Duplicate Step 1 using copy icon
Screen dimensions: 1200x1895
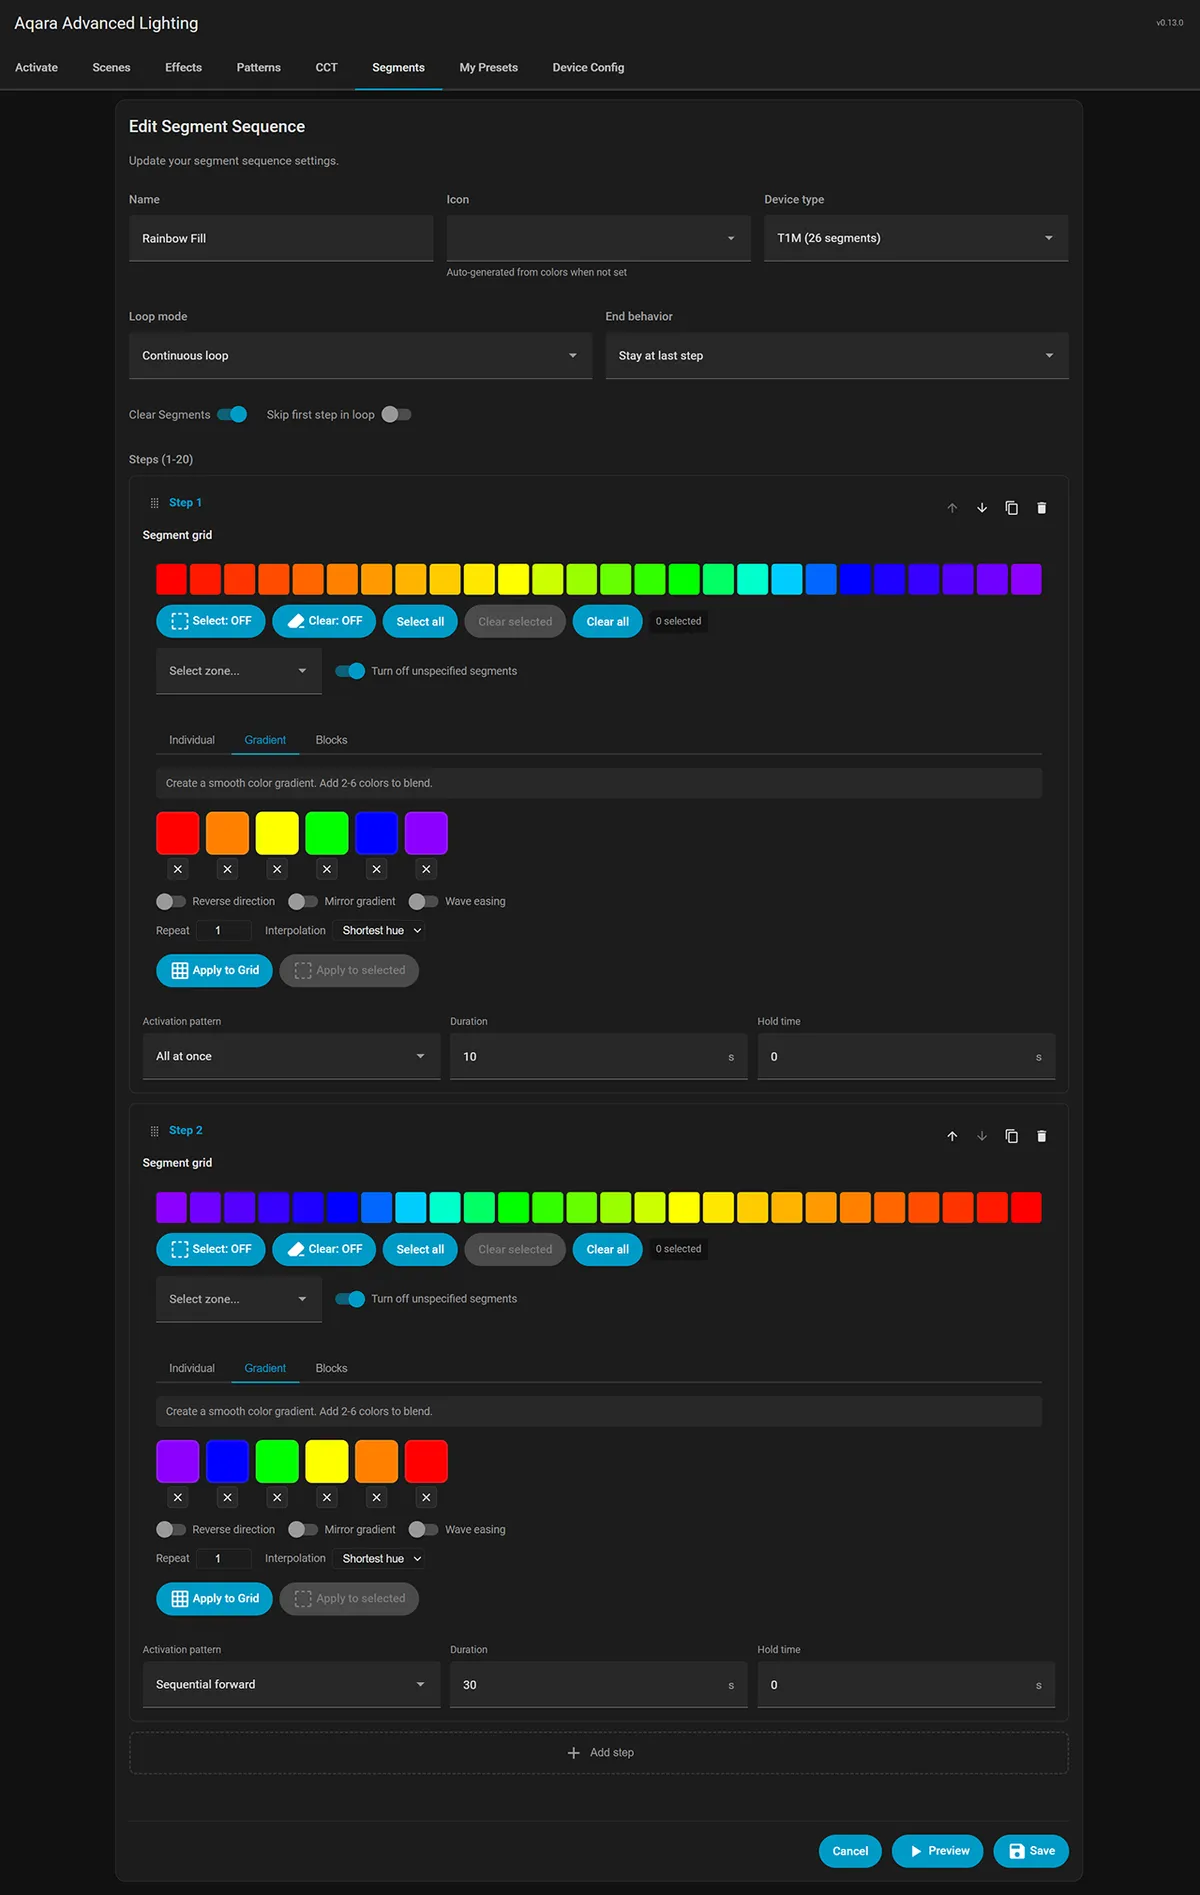1012,508
